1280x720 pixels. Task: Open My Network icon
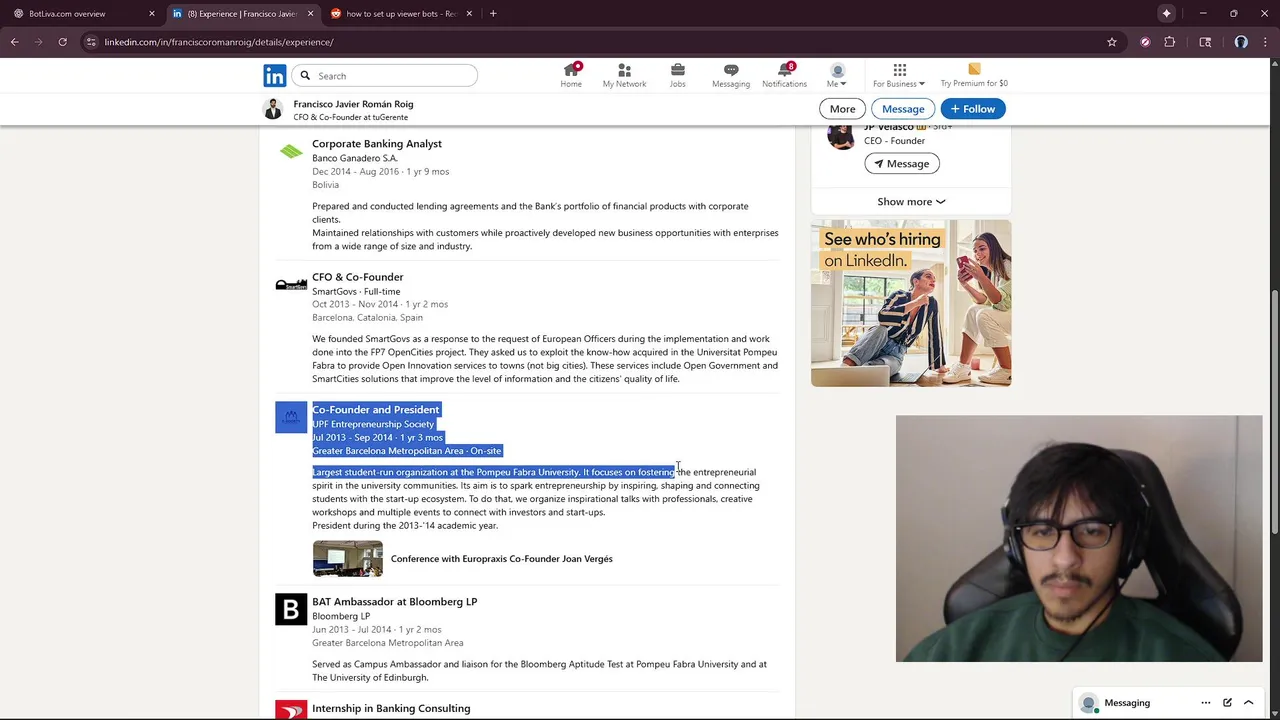tap(624, 76)
